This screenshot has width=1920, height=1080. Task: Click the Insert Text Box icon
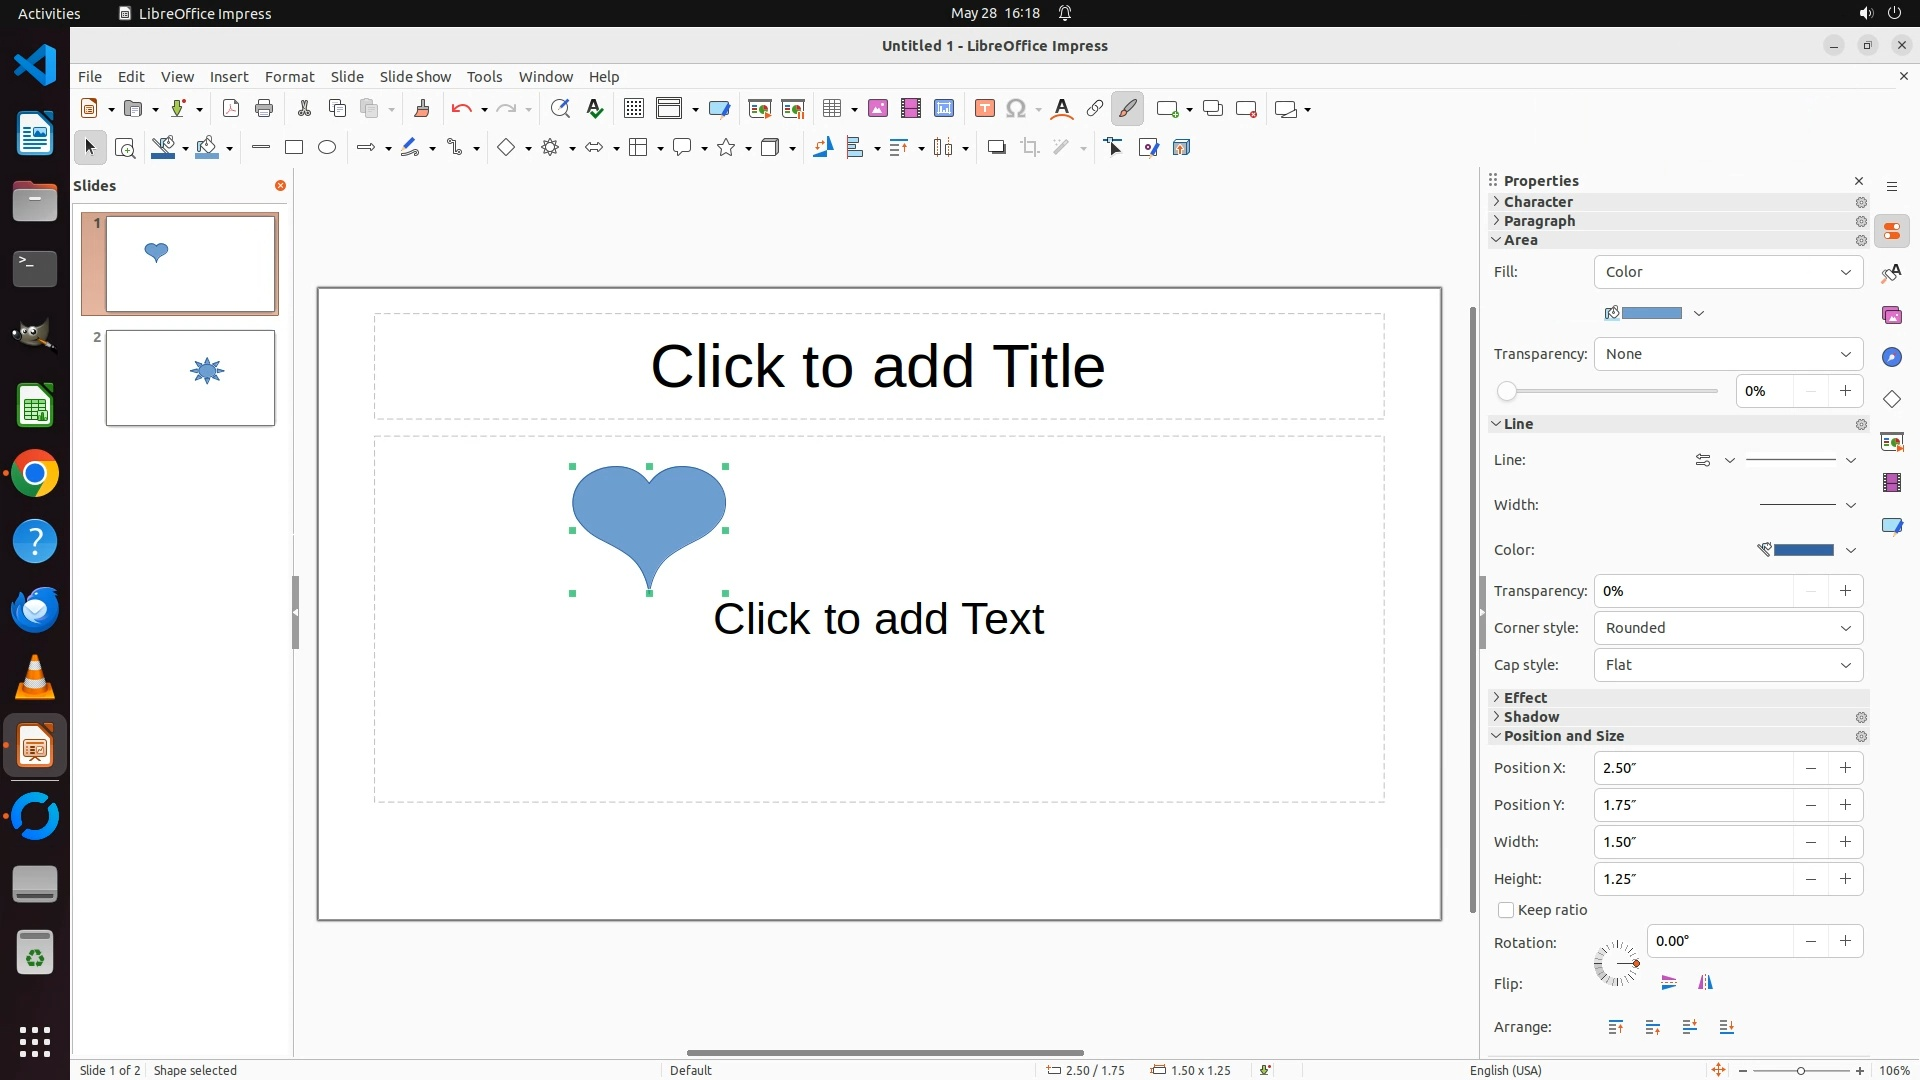[x=984, y=109]
